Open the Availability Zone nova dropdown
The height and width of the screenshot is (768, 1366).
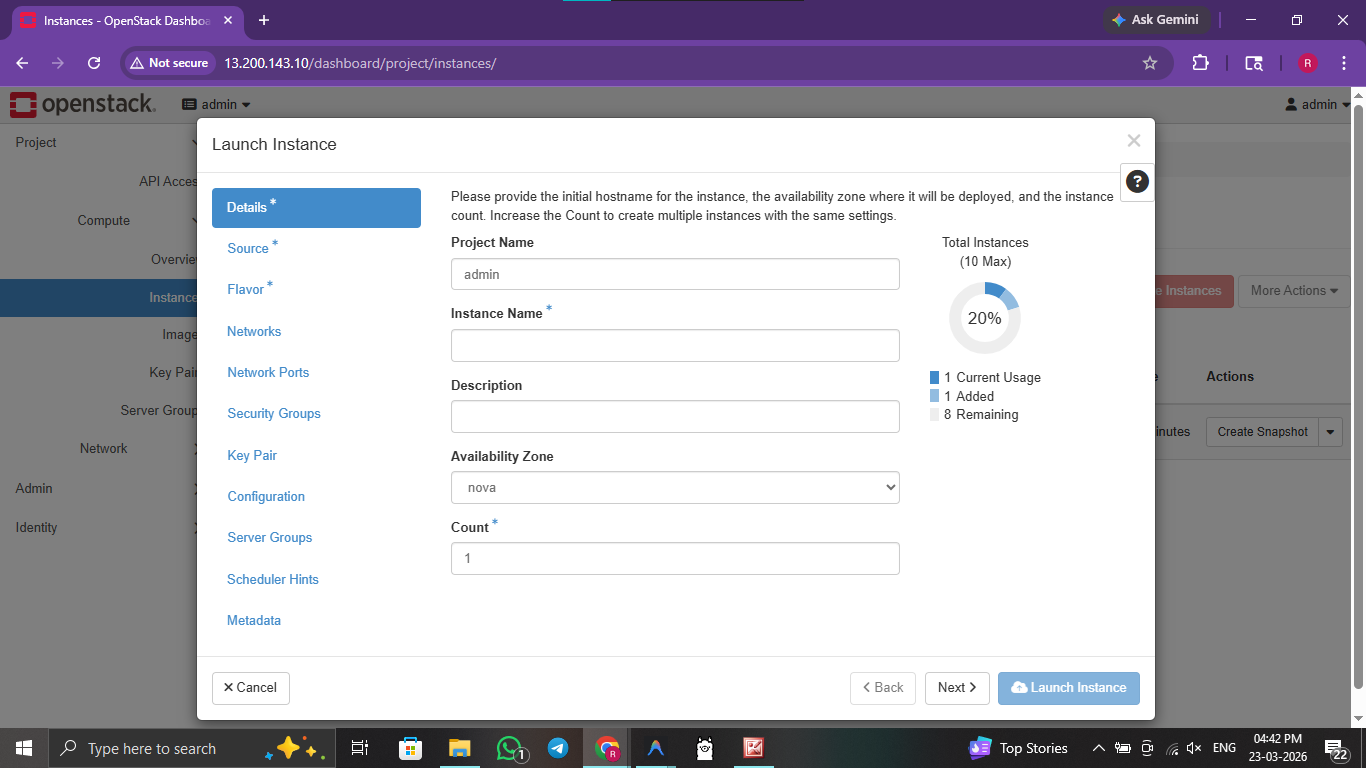675,487
